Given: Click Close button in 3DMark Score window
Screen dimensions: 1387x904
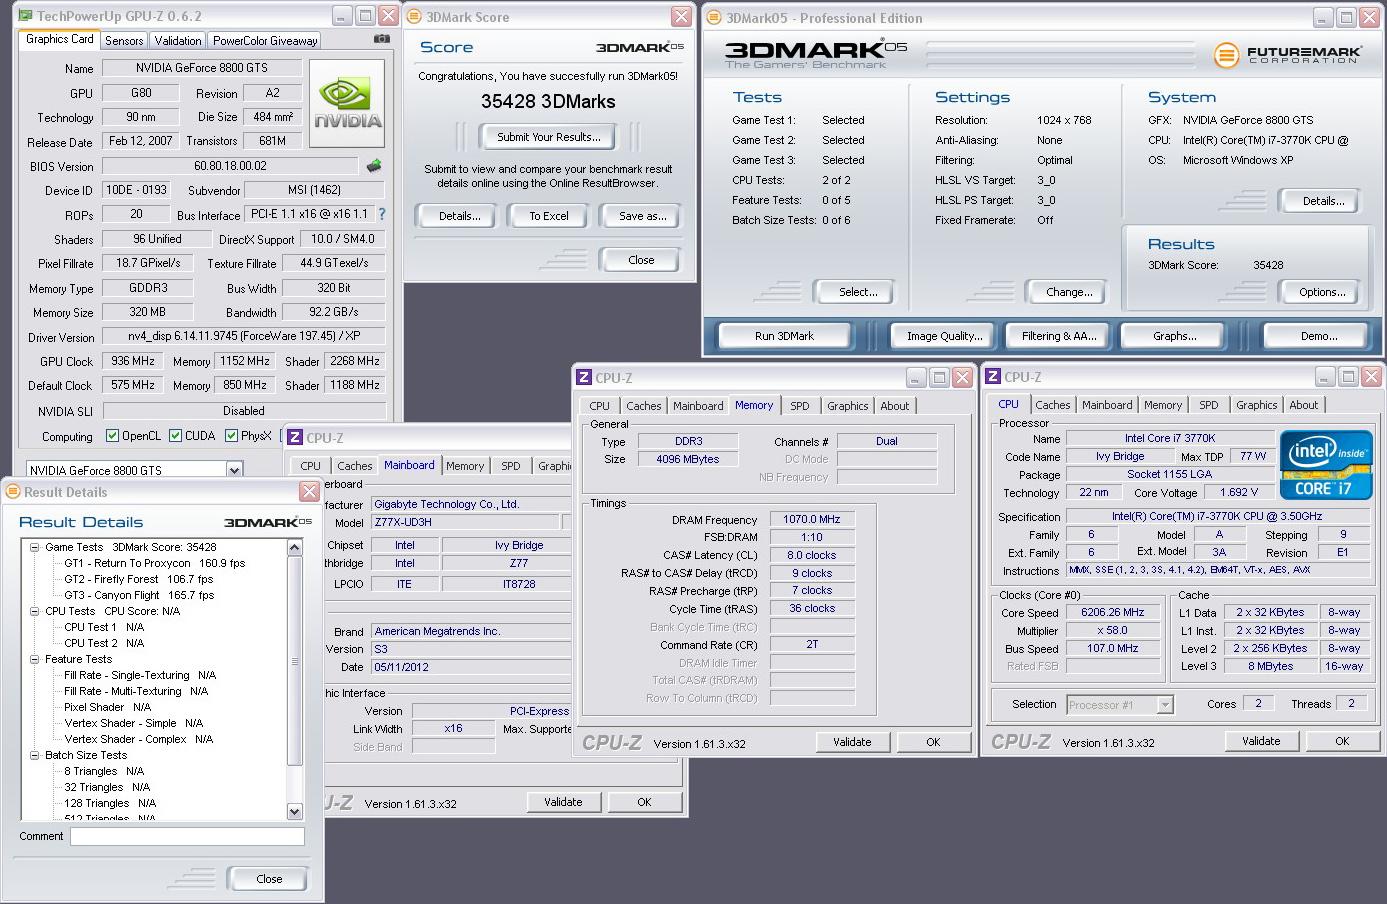Looking at the screenshot, I should 641,260.
